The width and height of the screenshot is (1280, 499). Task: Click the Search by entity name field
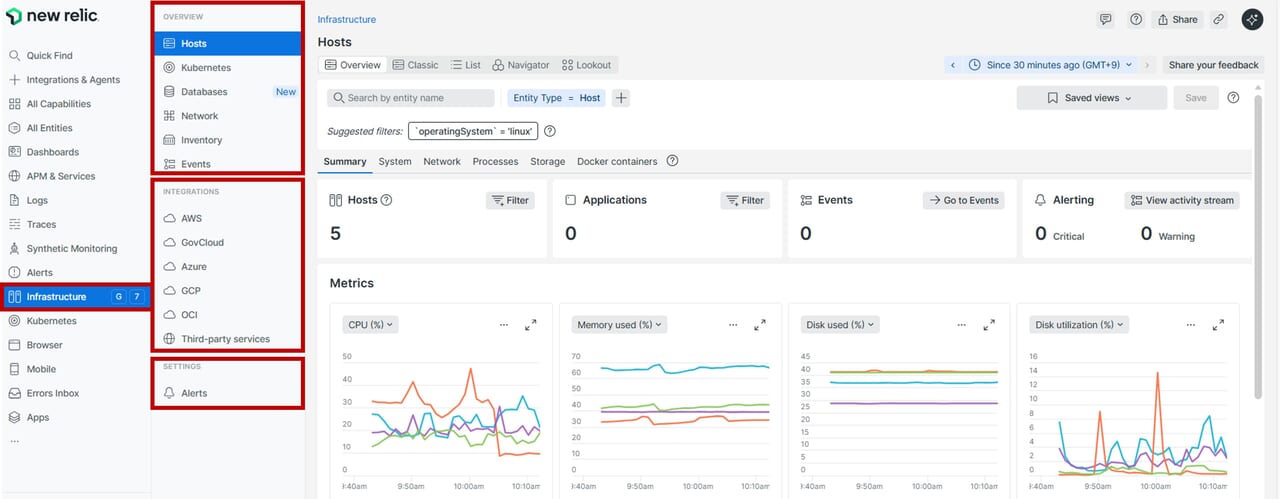click(412, 98)
